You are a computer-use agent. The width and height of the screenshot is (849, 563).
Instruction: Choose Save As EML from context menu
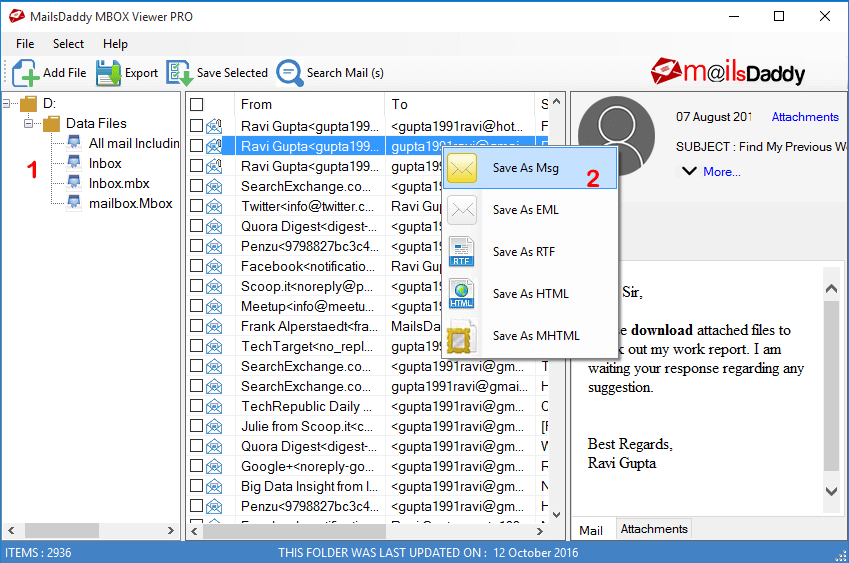pyautogui.click(x=531, y=210)
